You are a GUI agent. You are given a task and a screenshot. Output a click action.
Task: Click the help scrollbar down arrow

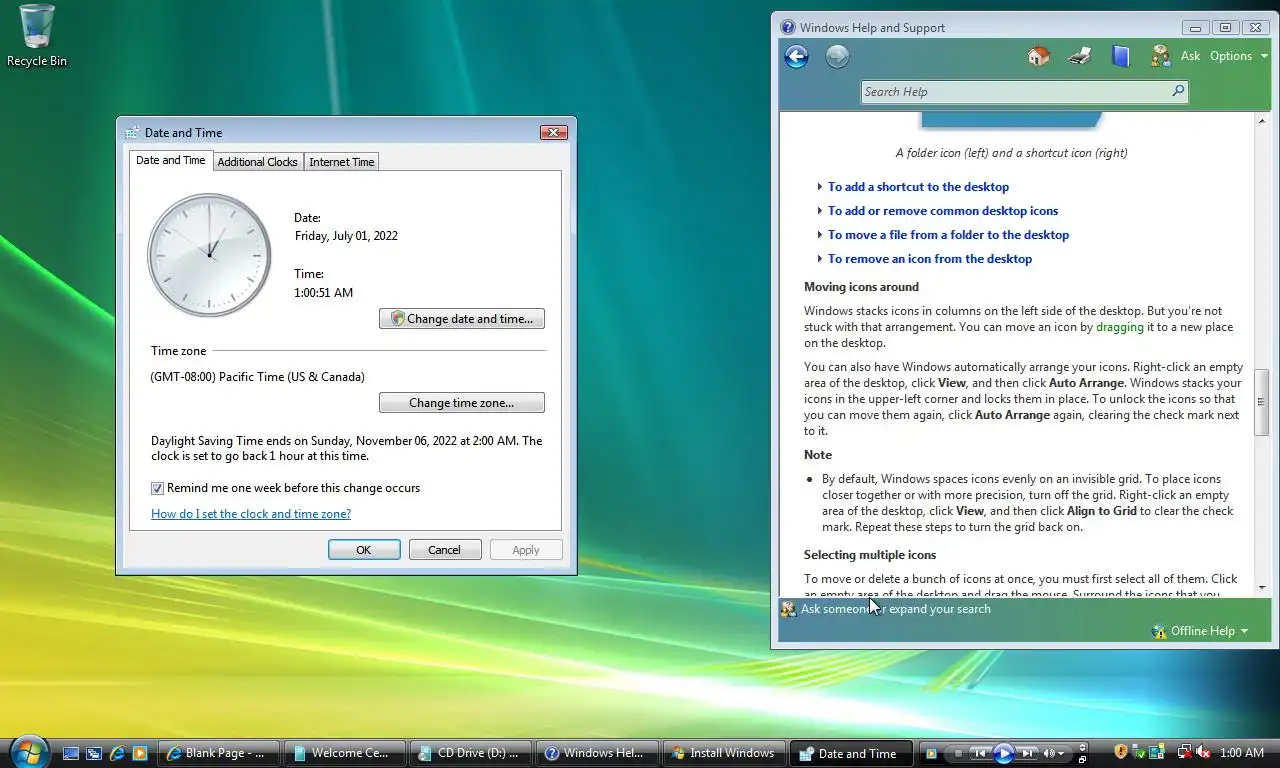point(1261,587)
